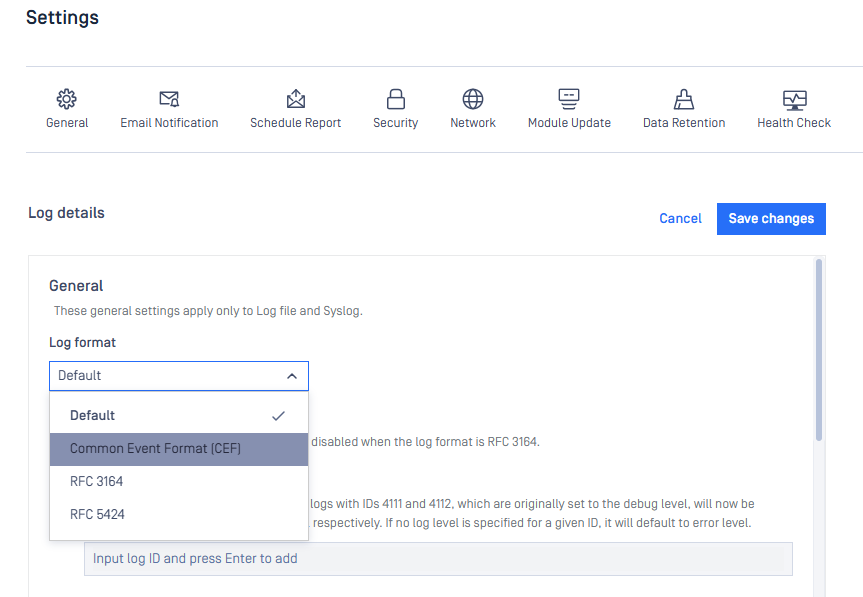Click the Log details panel scrollbar
863x597 pixels.
point(820,350)
